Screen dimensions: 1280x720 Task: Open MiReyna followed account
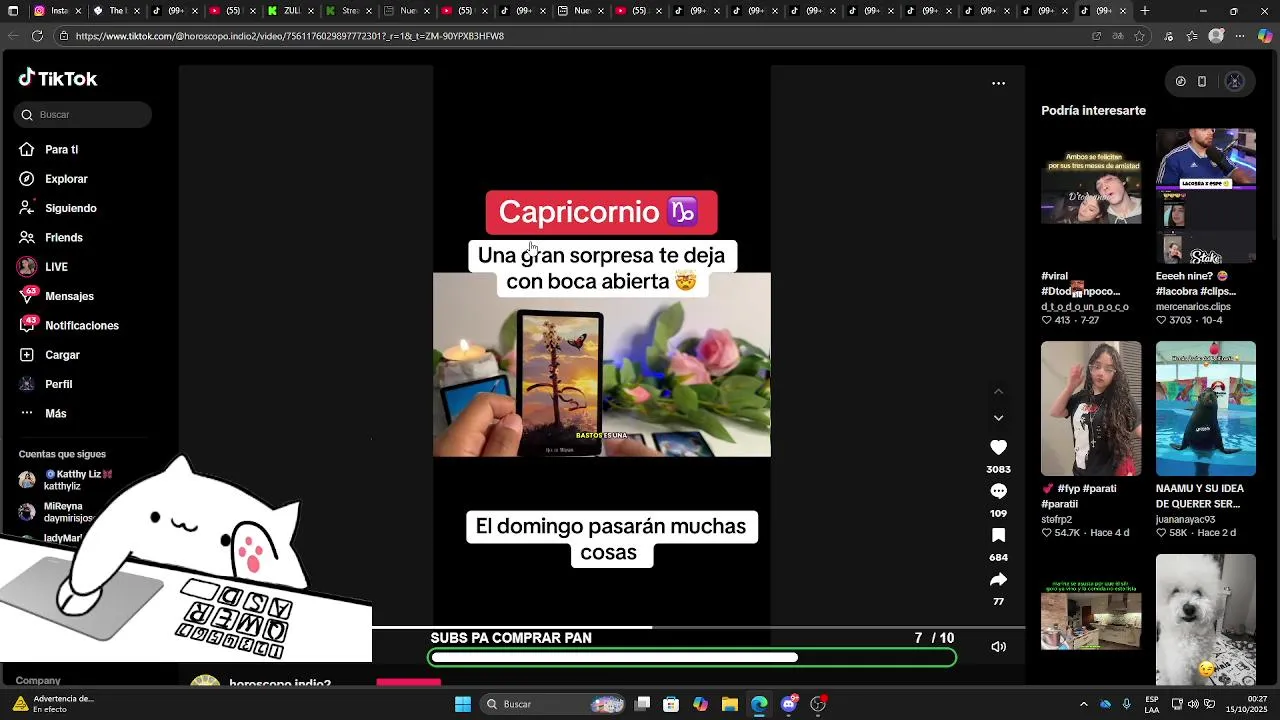(x=58, y=512)
